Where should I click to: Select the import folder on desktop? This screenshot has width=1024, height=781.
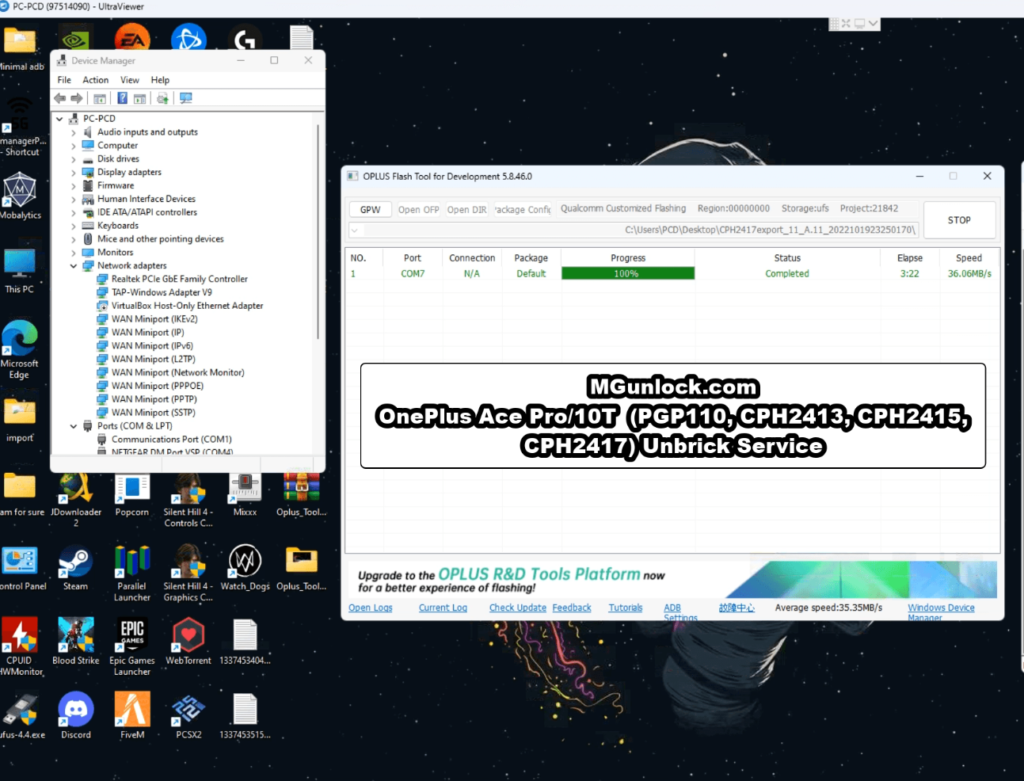pos(20,419)
